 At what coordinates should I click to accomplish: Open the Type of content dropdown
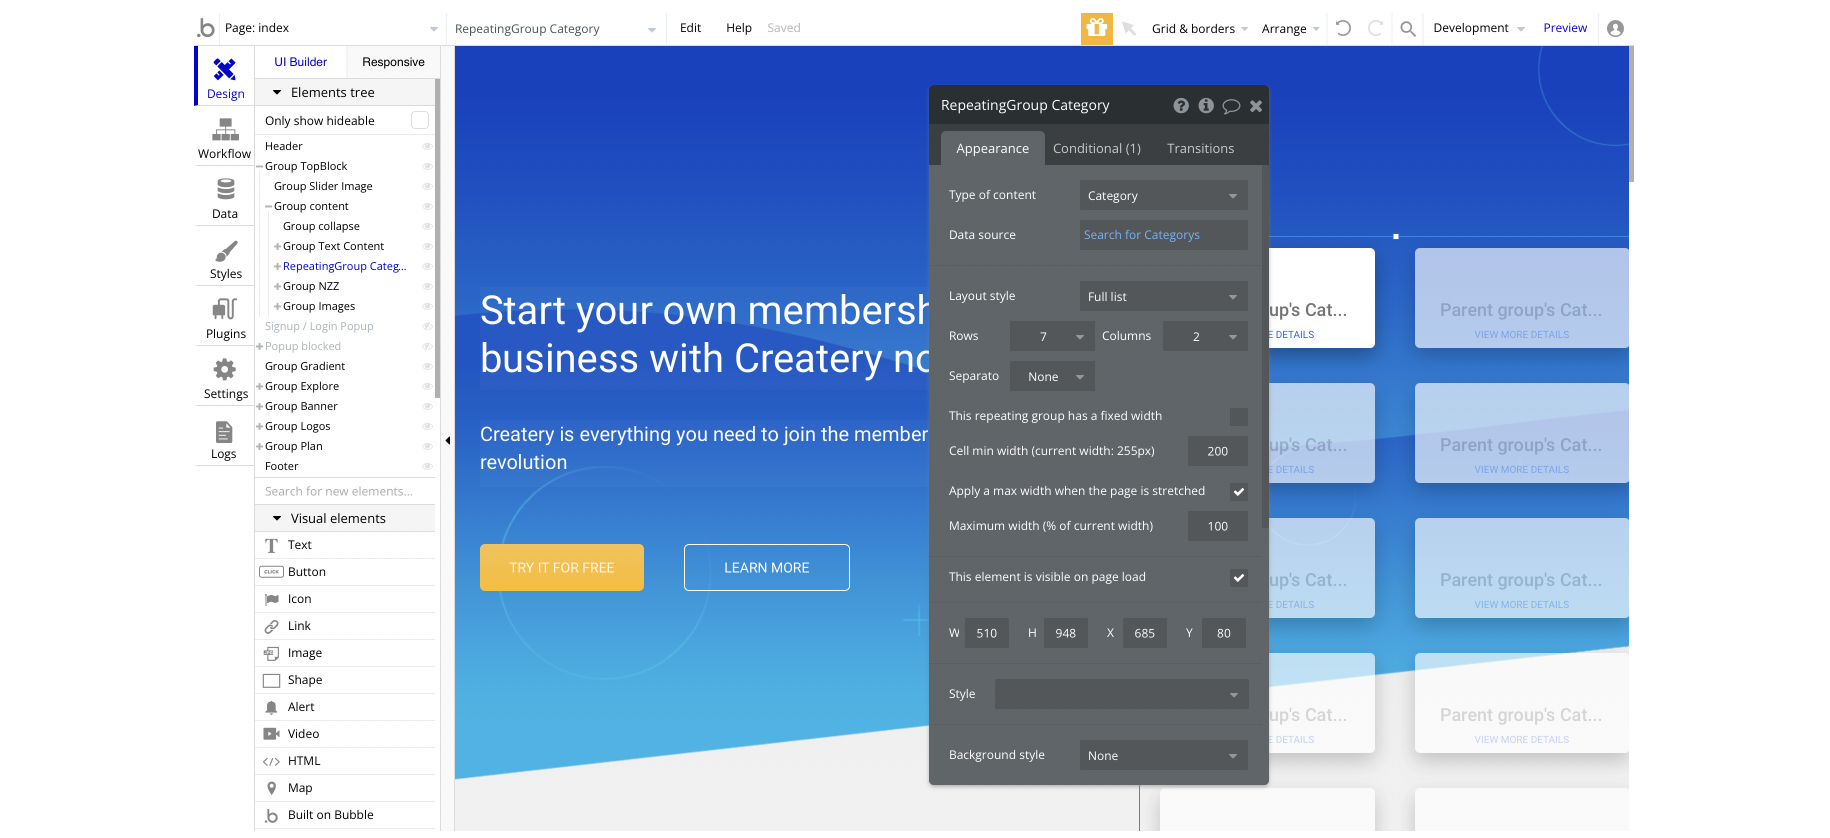(1163, 196)
